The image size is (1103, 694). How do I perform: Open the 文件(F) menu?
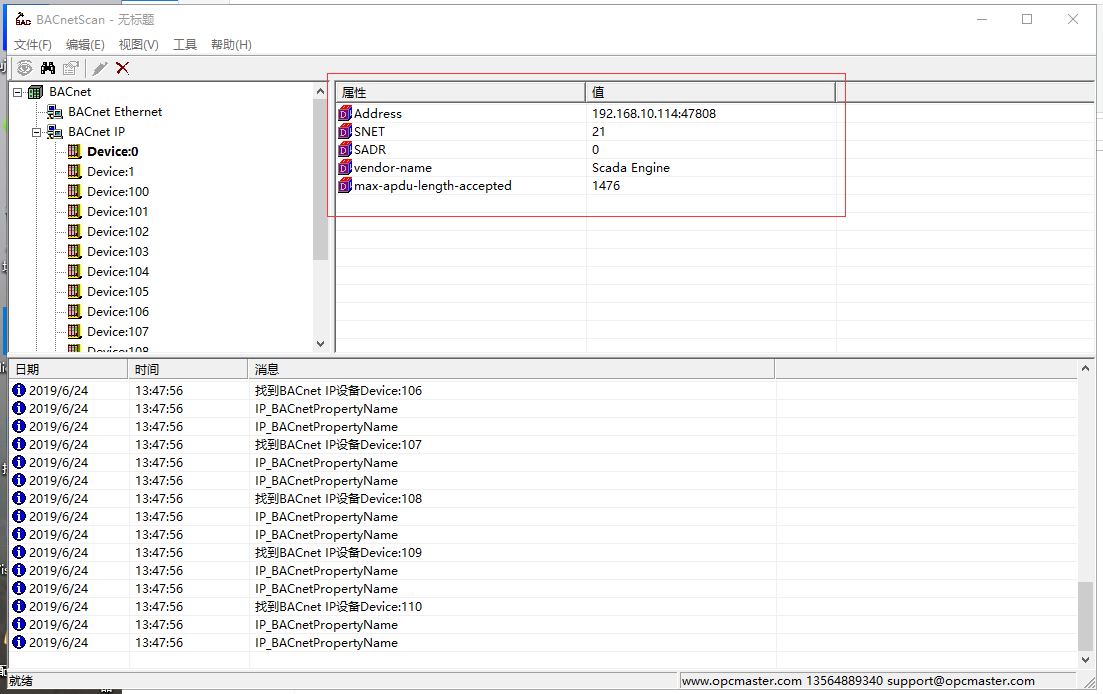click(33, 45)
